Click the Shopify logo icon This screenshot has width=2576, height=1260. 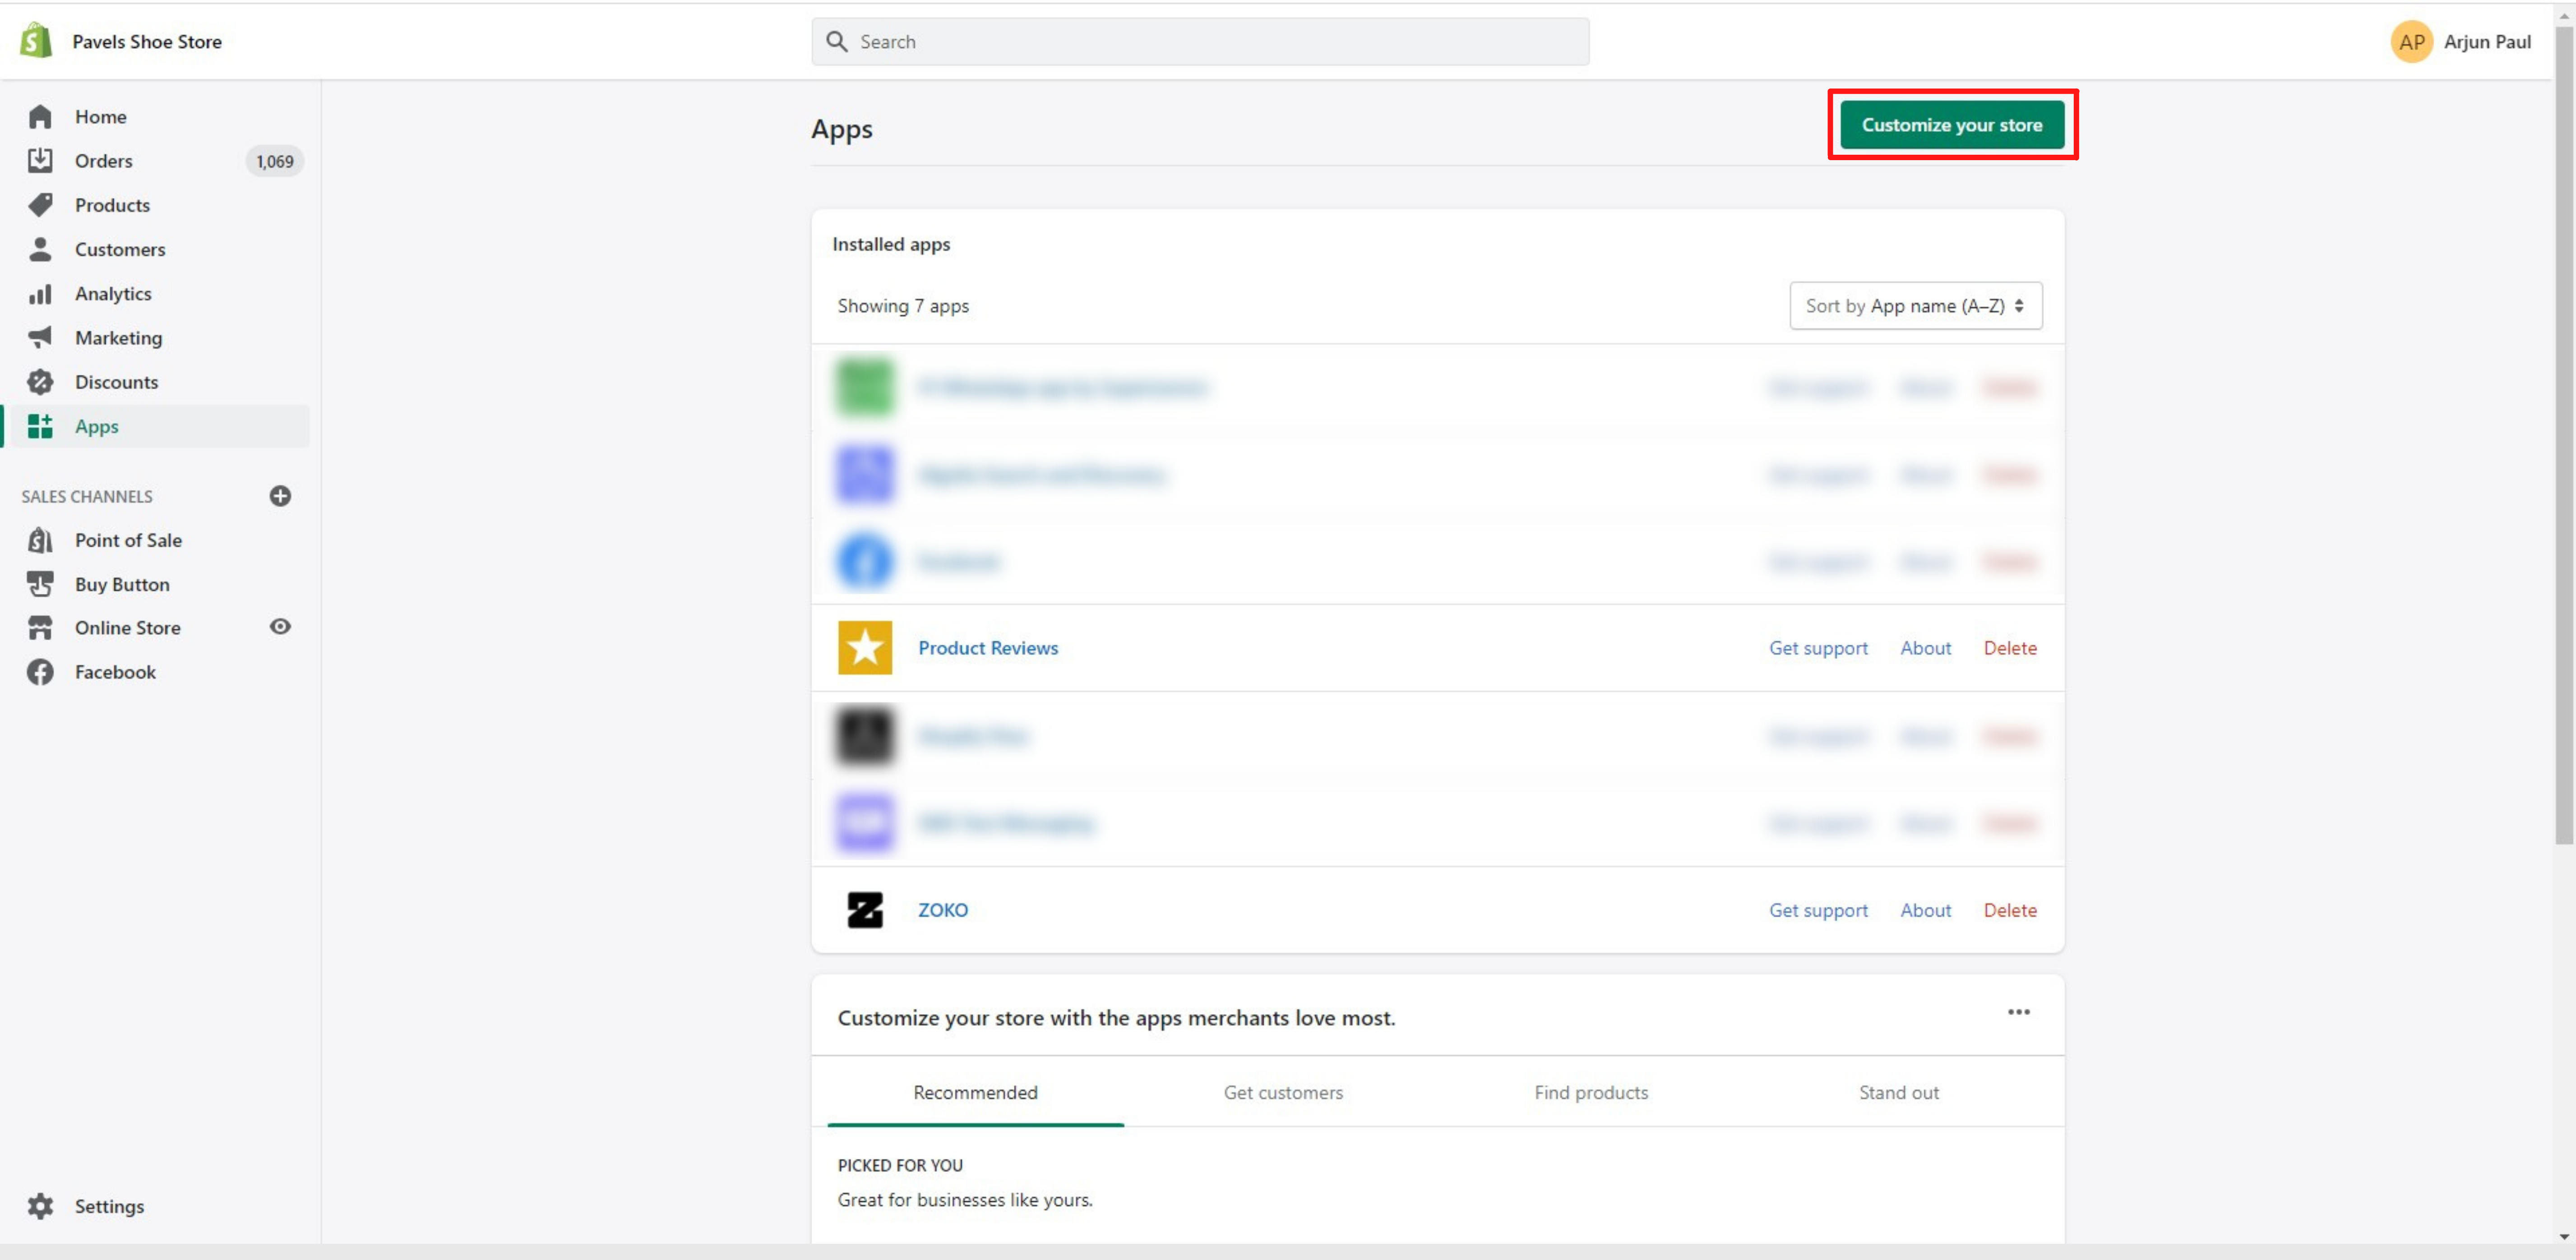coord(37,41)
